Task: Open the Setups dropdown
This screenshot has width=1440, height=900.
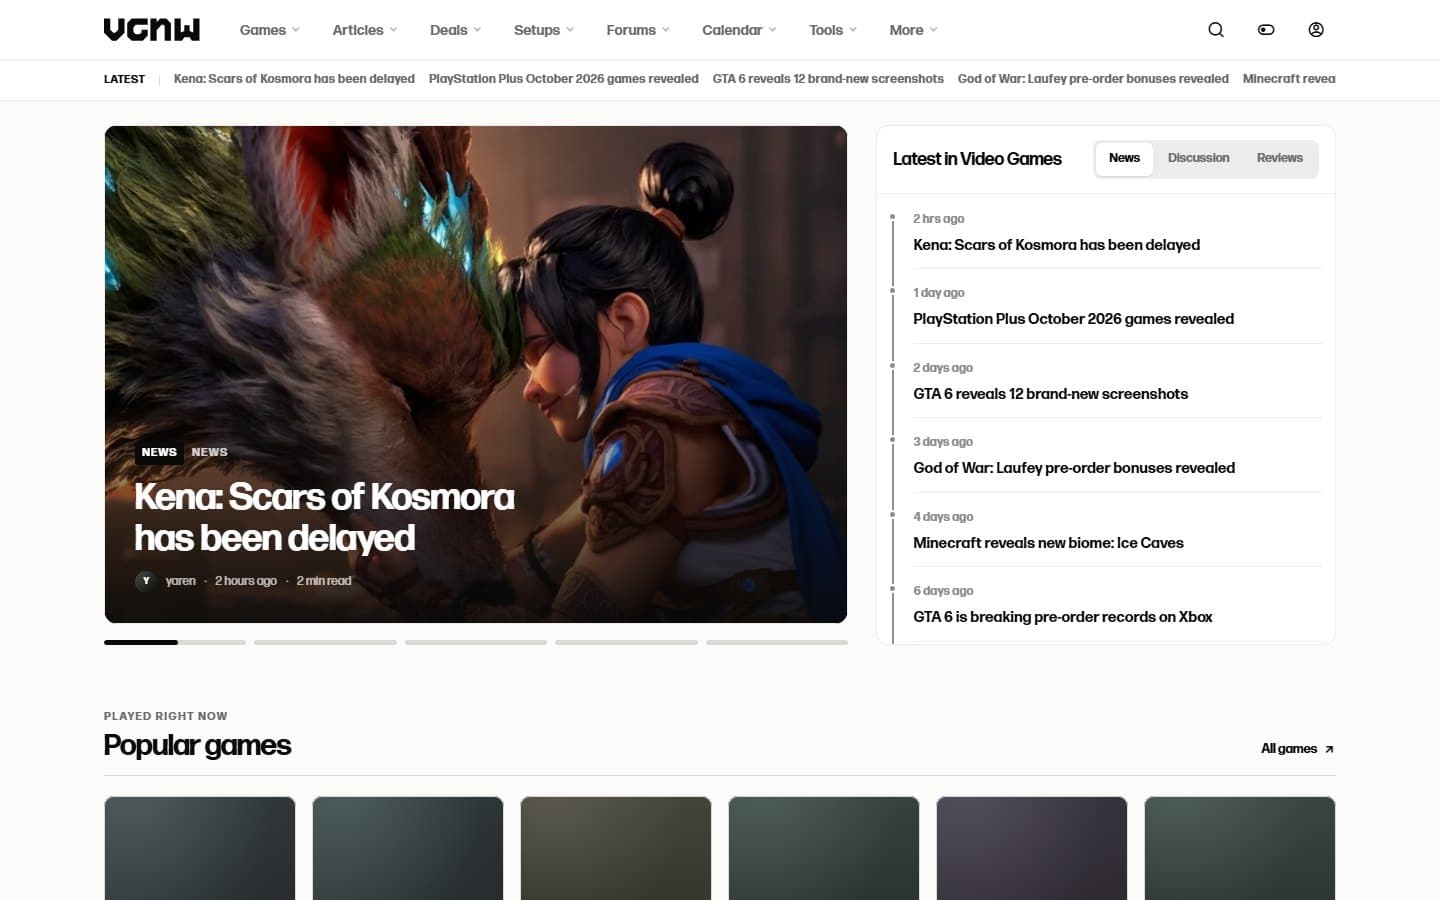Action: 543,30
